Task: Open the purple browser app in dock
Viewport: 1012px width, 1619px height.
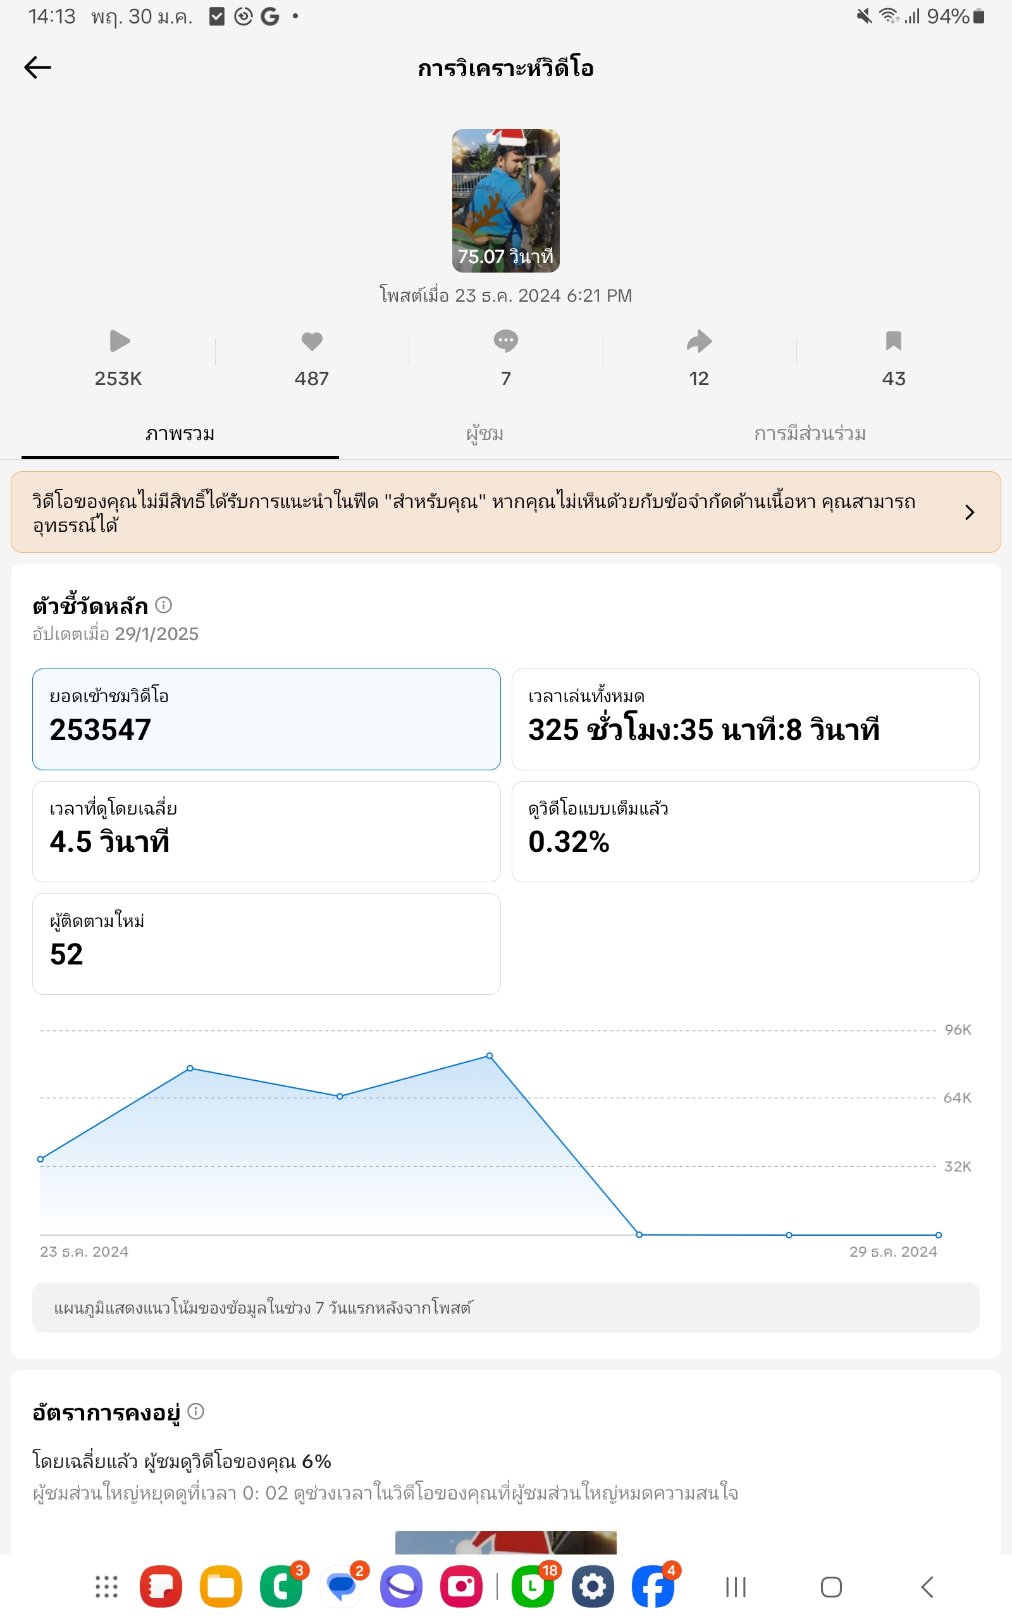Action: tap(401, 1586)
